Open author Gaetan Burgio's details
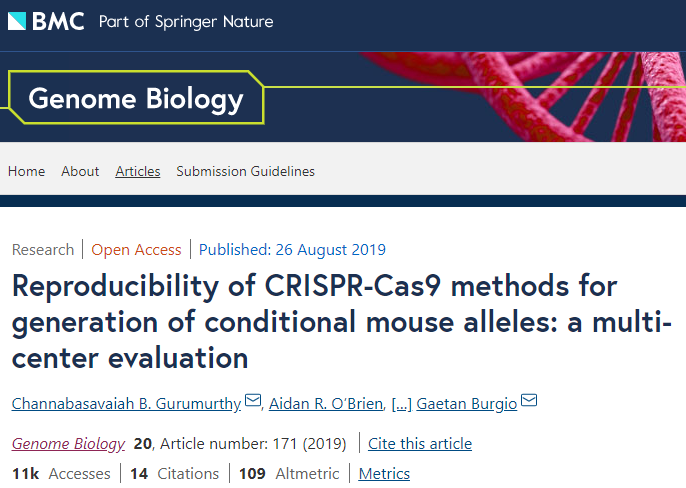The width and height of the screenshot is (686, 488). (468, 403)
